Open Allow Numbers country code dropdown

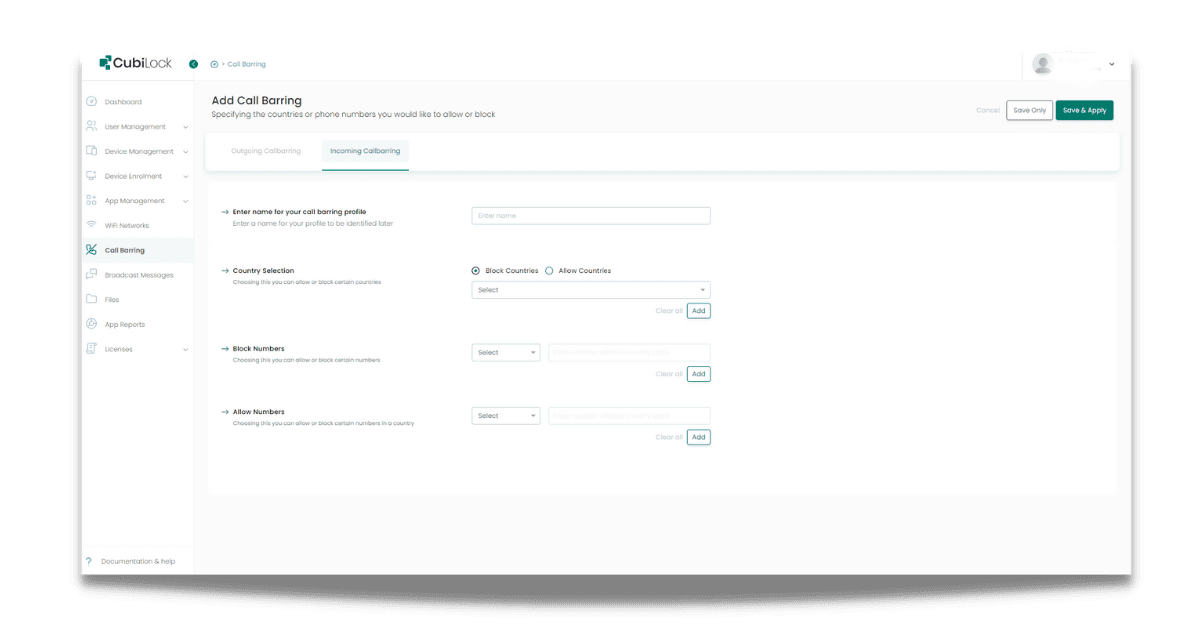506,416
